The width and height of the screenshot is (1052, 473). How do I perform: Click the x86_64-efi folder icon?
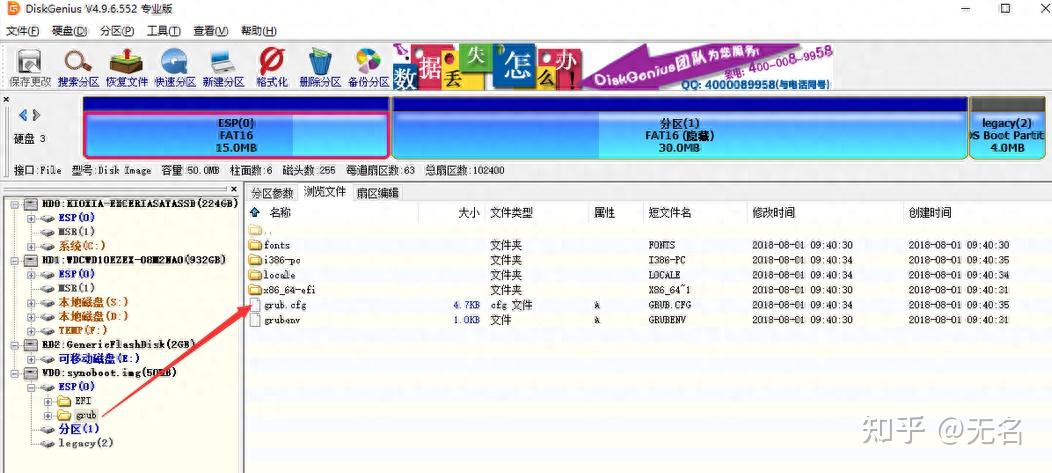(x=255, y=290)
